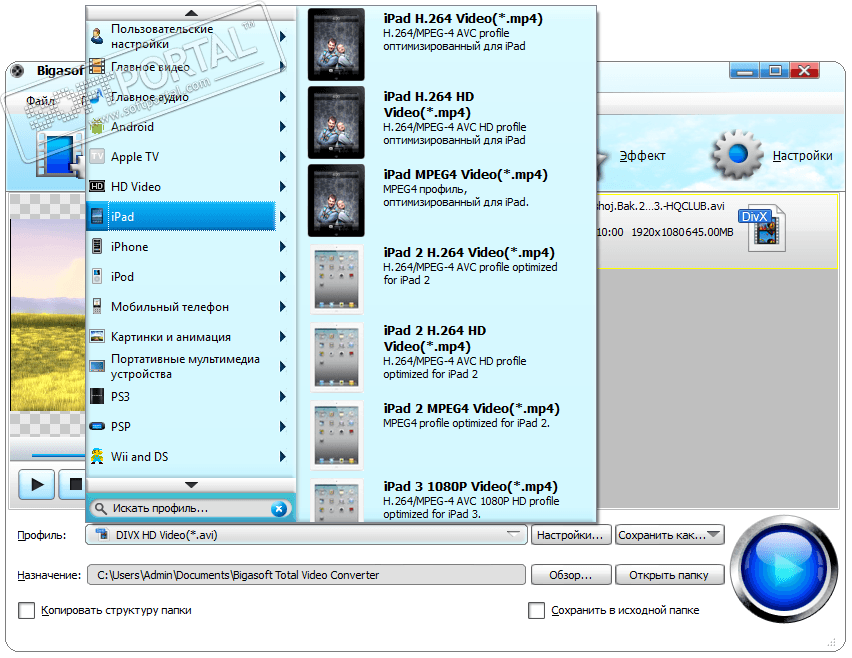The image size is (852, 658).
Task: Click the magnifier icon in profile search
Action: (100, 509)
